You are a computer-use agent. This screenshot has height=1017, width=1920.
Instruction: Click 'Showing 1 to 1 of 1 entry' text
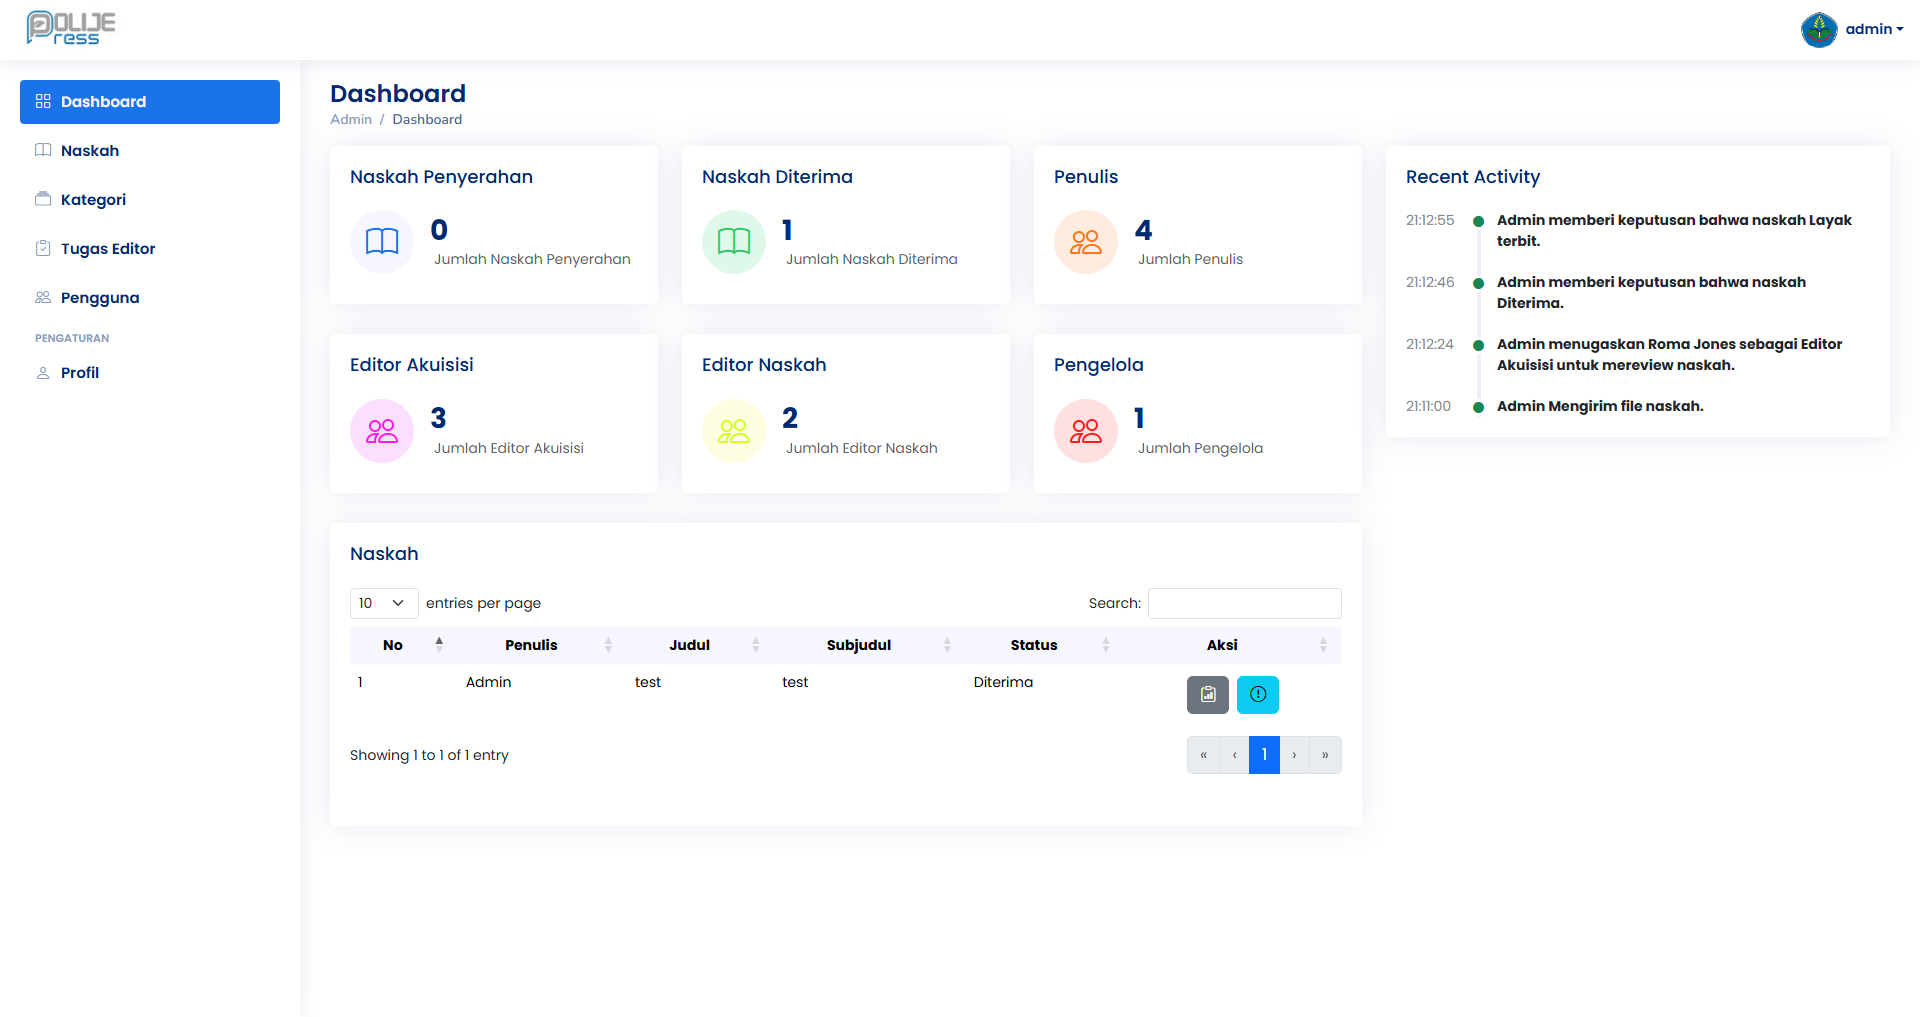(x=429, y=755)
